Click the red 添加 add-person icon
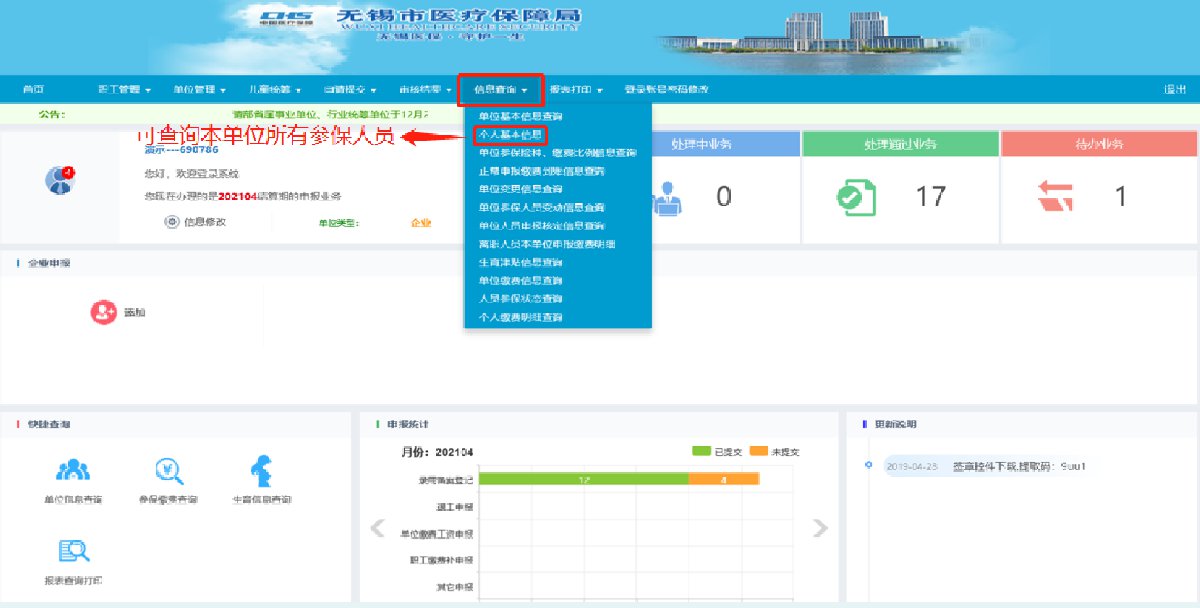This screenshot has height=608, width=1200. (104, 312)
